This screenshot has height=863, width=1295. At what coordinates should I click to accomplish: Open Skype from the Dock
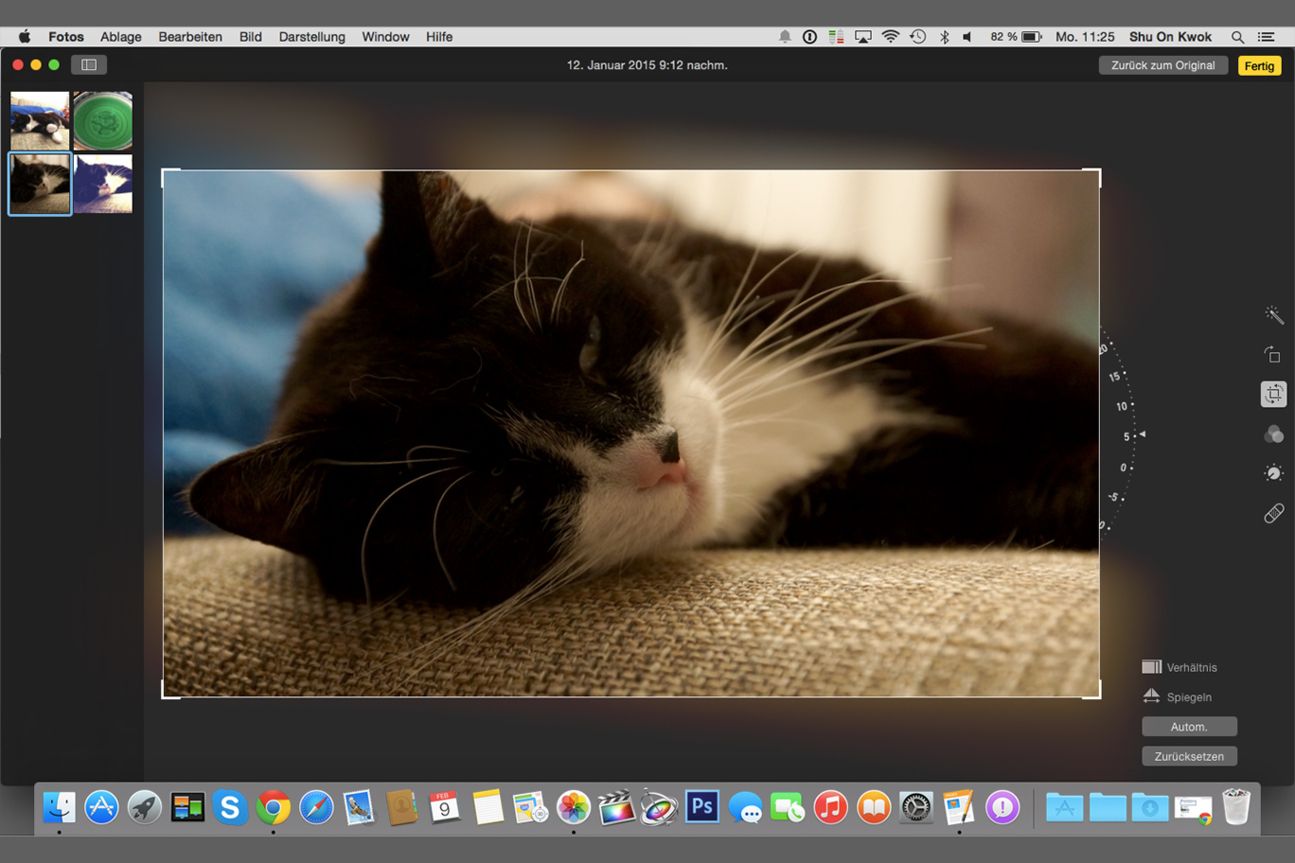[230, 806]
